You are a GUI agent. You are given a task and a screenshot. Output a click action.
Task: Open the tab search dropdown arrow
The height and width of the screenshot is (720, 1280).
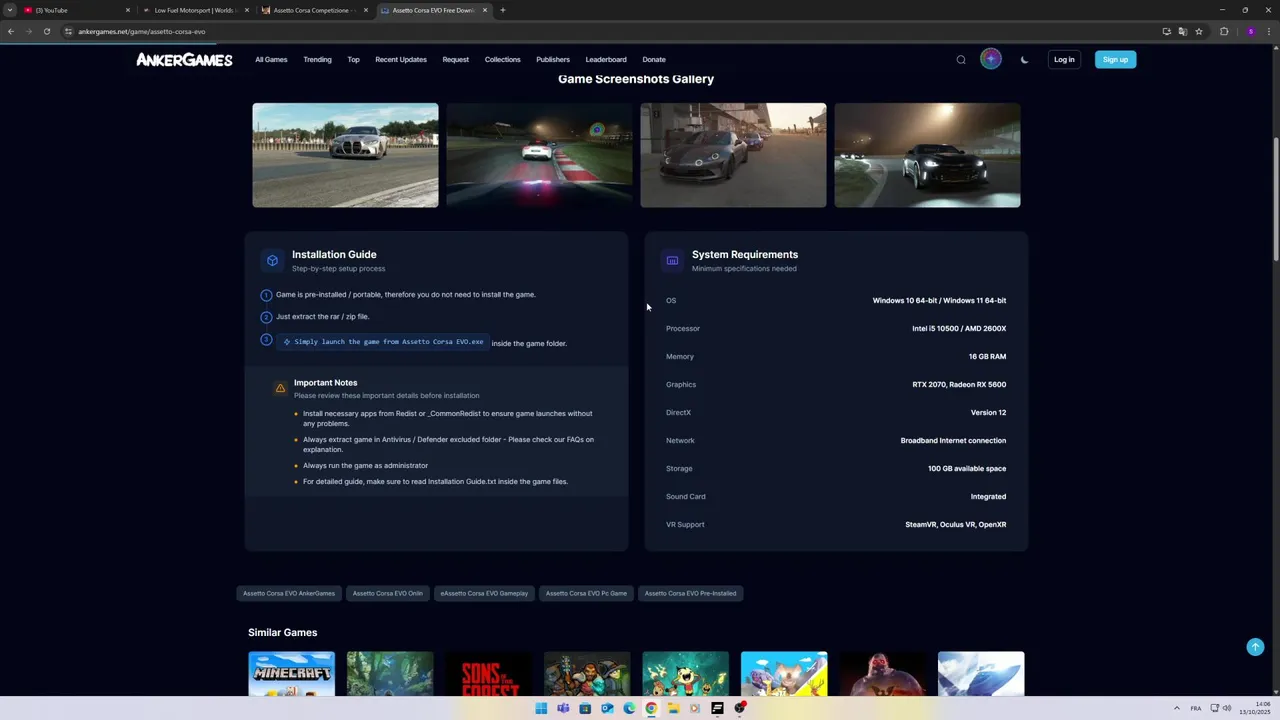9,10
